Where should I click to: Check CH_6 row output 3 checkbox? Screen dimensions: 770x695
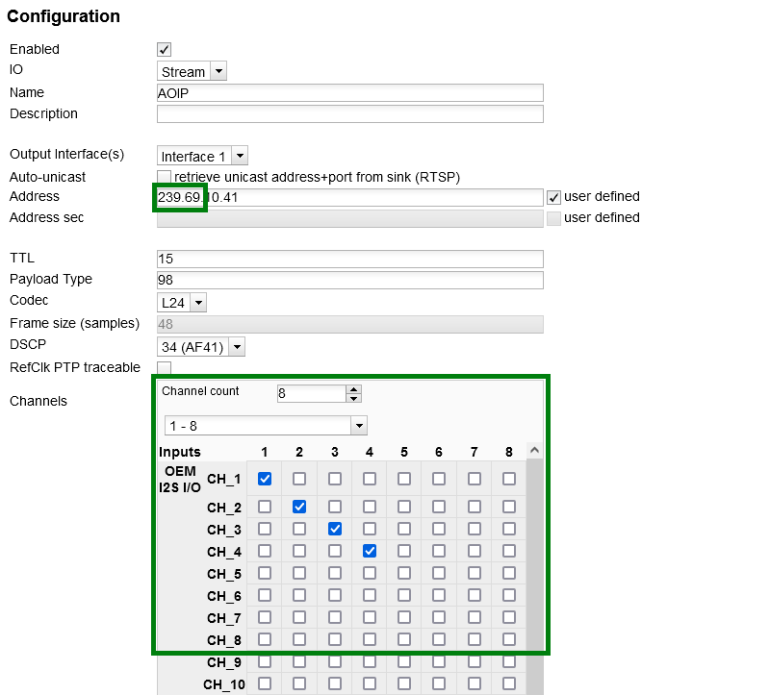[335, 595]
